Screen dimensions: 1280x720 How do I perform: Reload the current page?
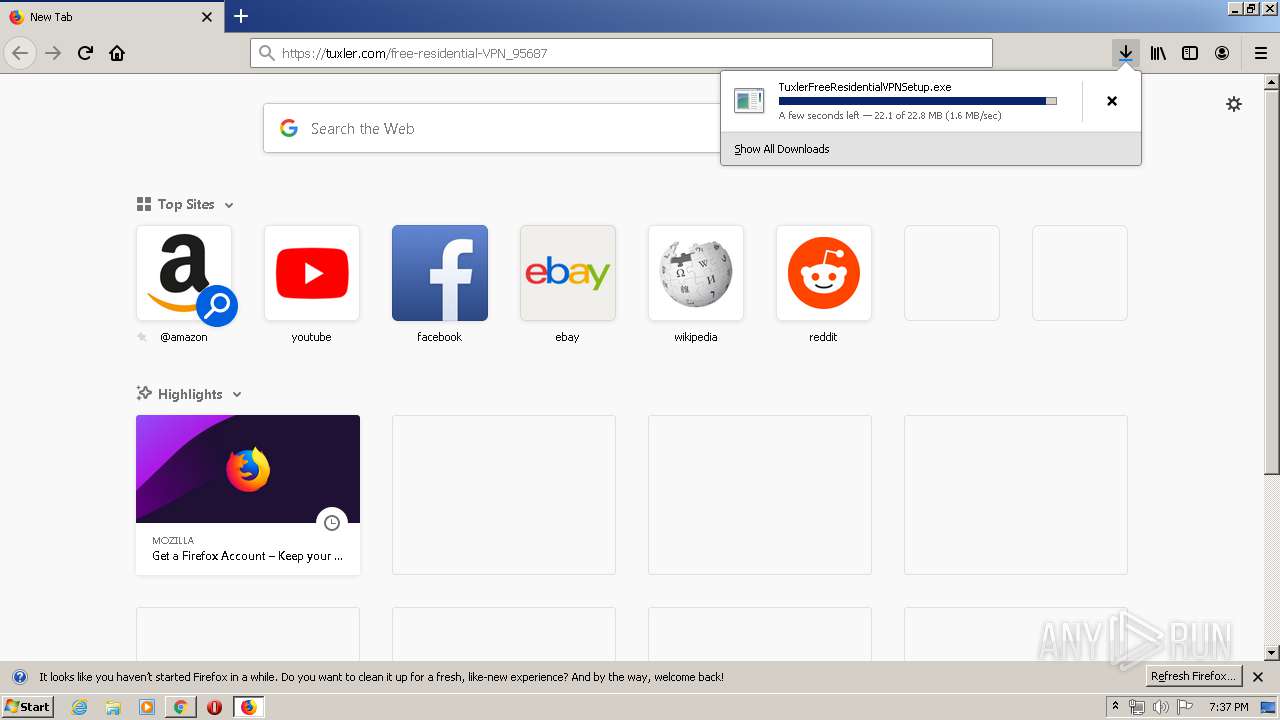click(x=85, y=53)
